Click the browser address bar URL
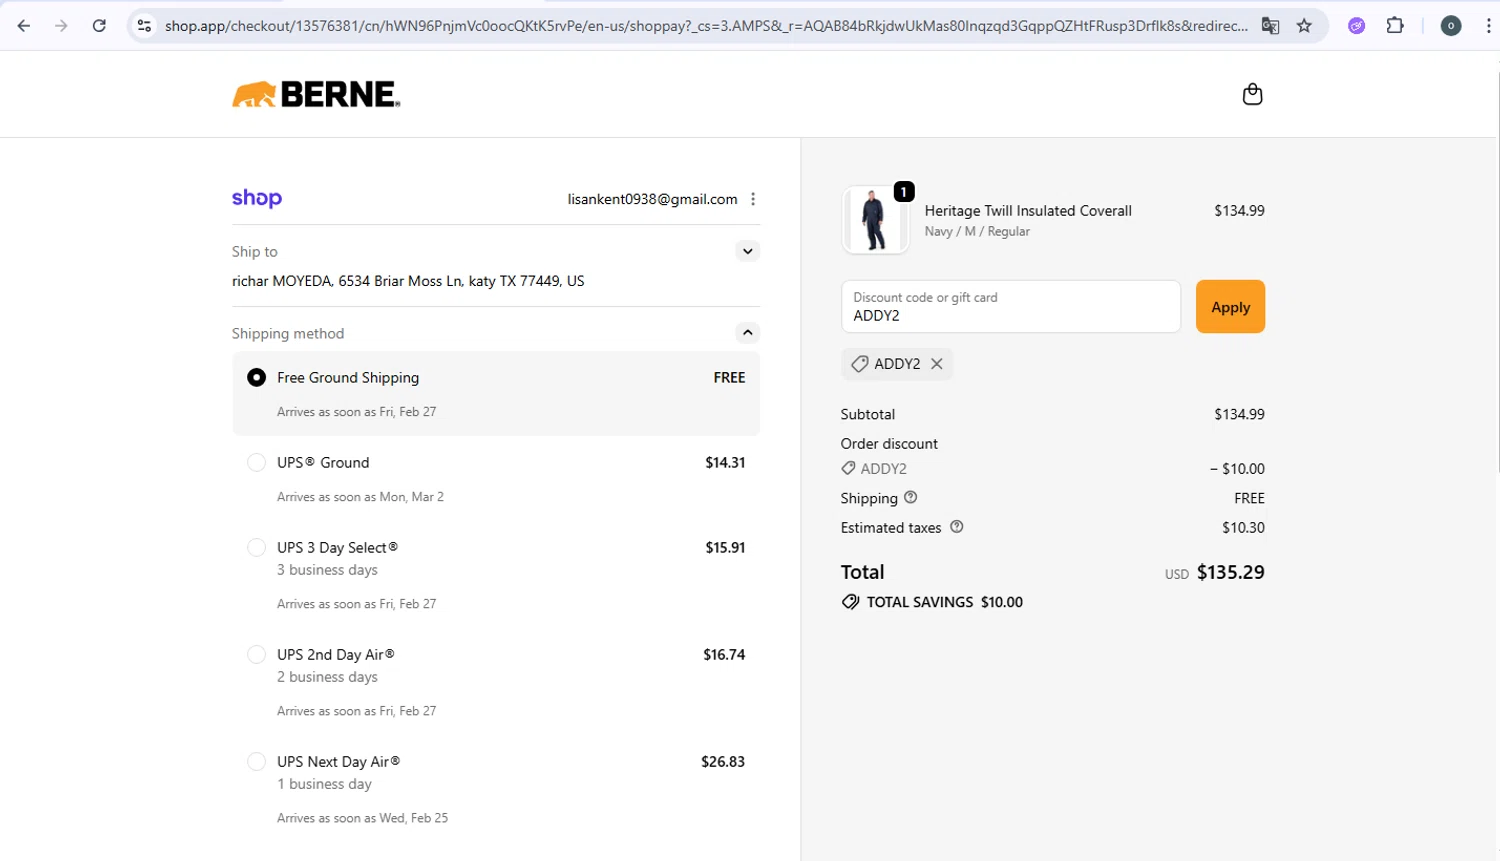 (706, 26)
